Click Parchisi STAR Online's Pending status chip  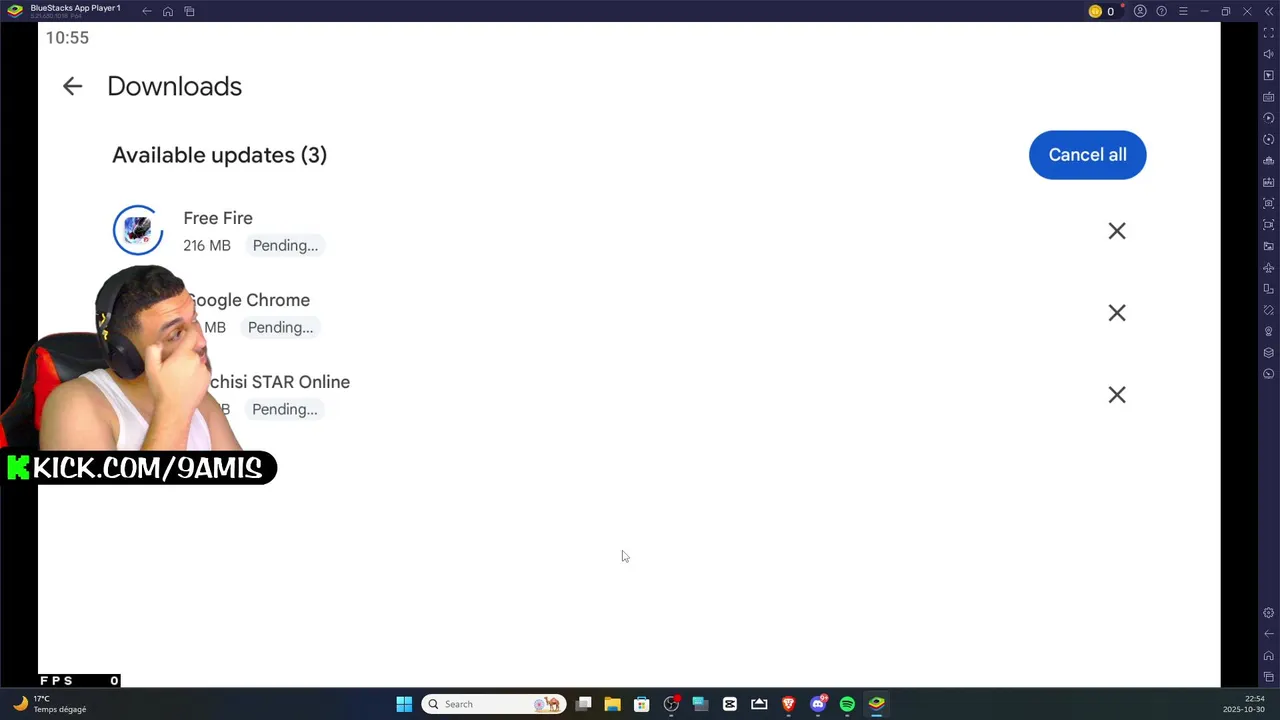pyautogui.click(x=284, y=410)
